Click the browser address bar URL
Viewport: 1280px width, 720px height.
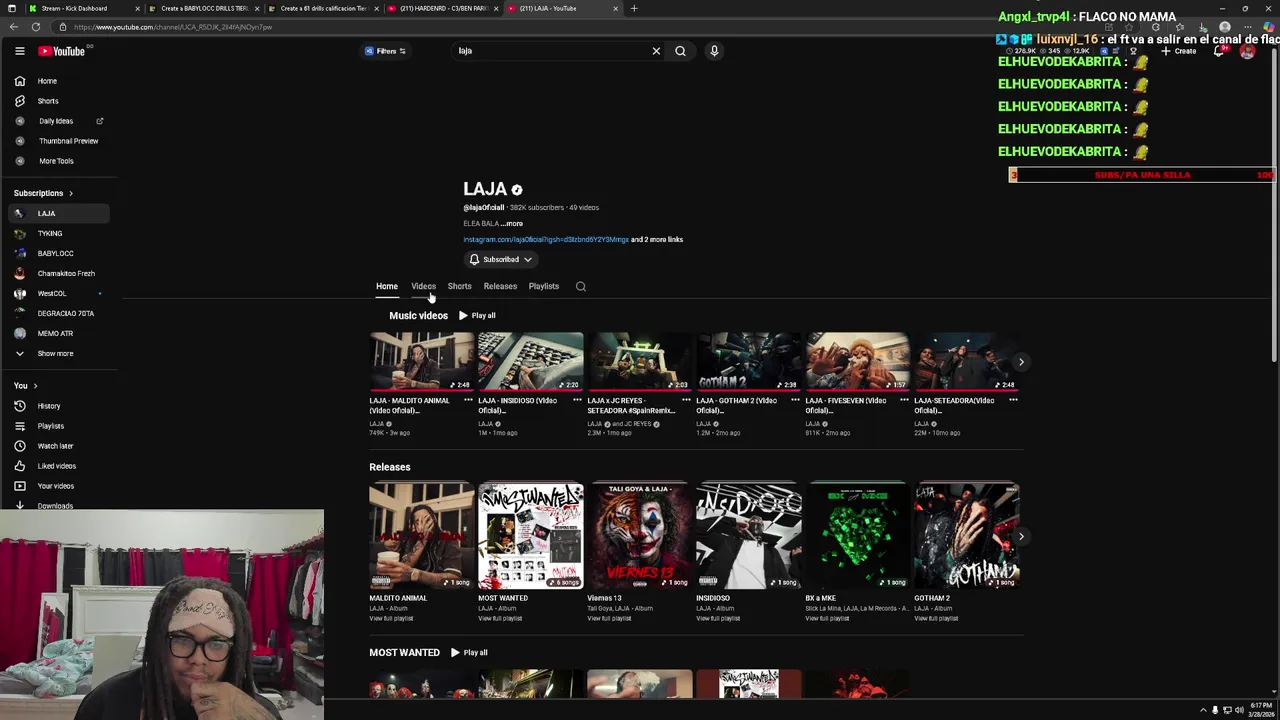point(172,27)
